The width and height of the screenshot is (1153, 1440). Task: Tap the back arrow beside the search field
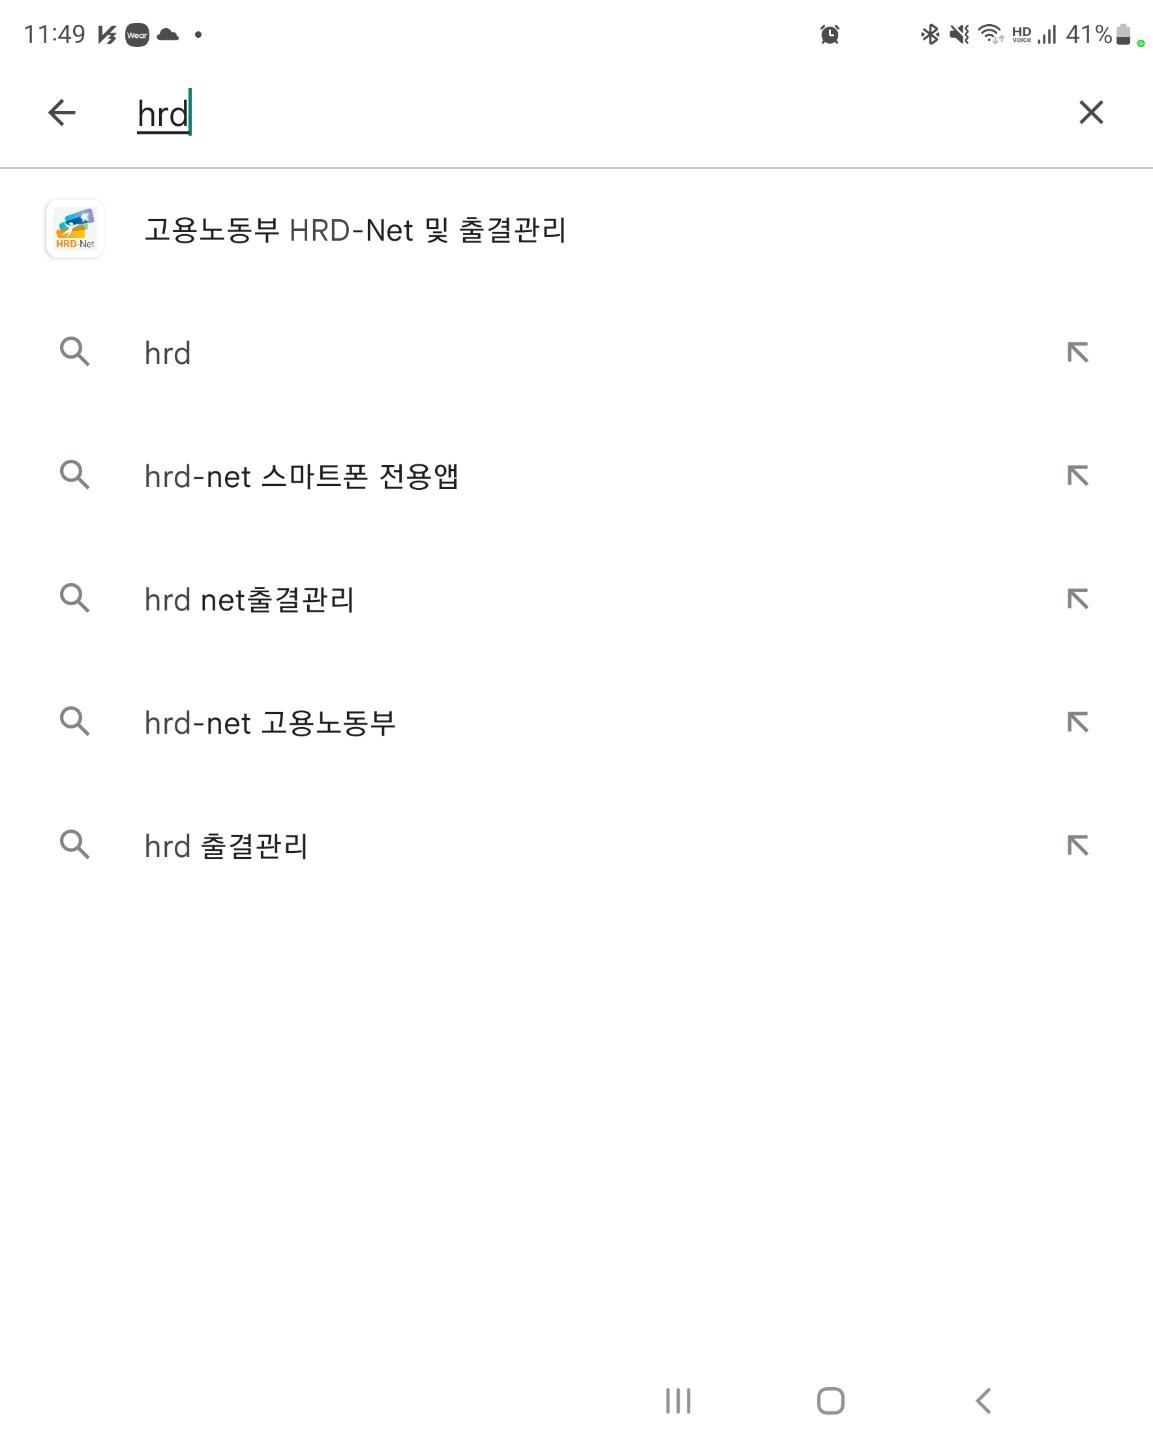pos(62,112)
